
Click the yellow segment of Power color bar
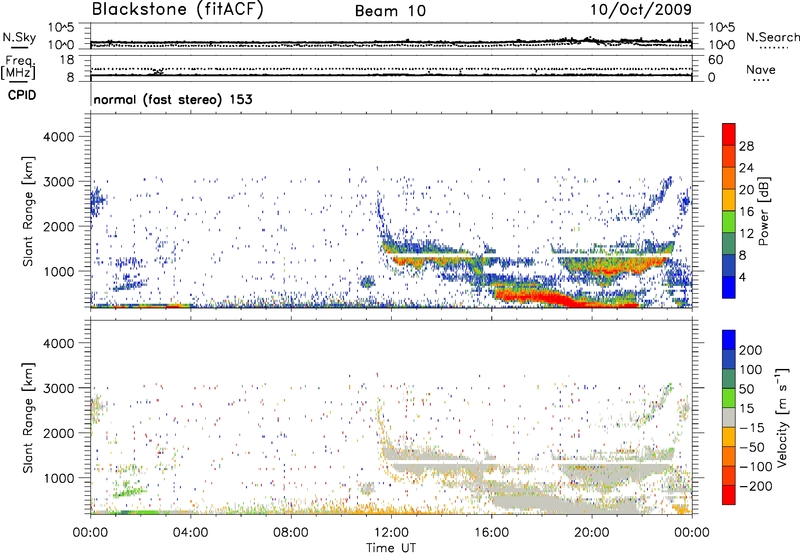(x=727, y=203)
